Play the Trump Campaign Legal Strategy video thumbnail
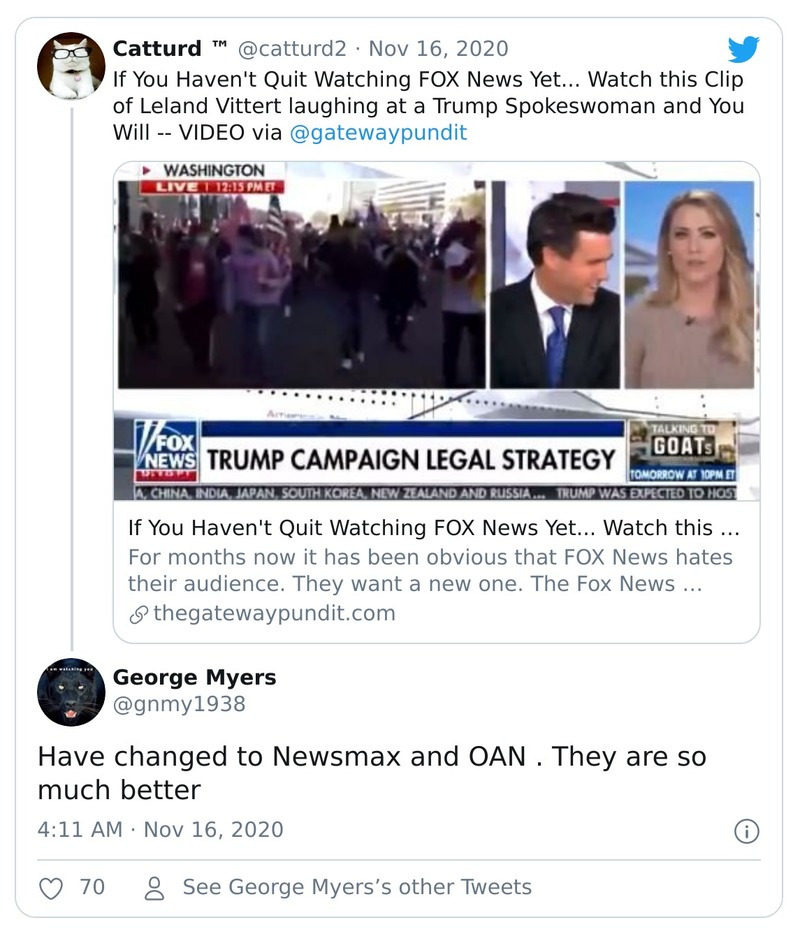The image size is (800, 934). [x=436, y=331]
